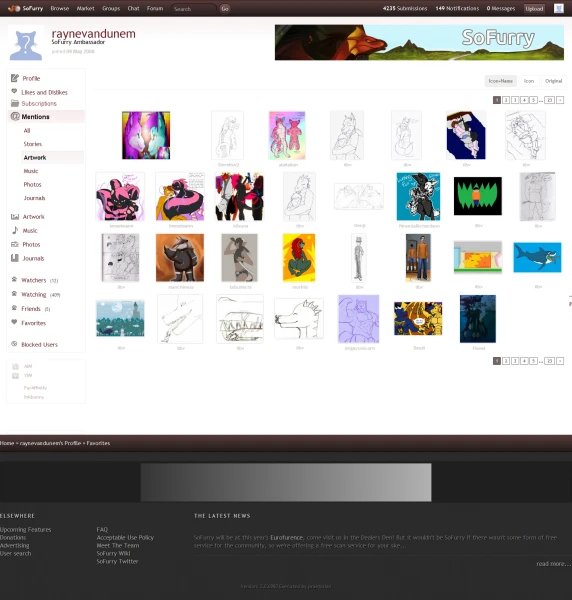The image size is (572, 600).
Task: Switch view mode to Icon+Name
Action: 500,81
